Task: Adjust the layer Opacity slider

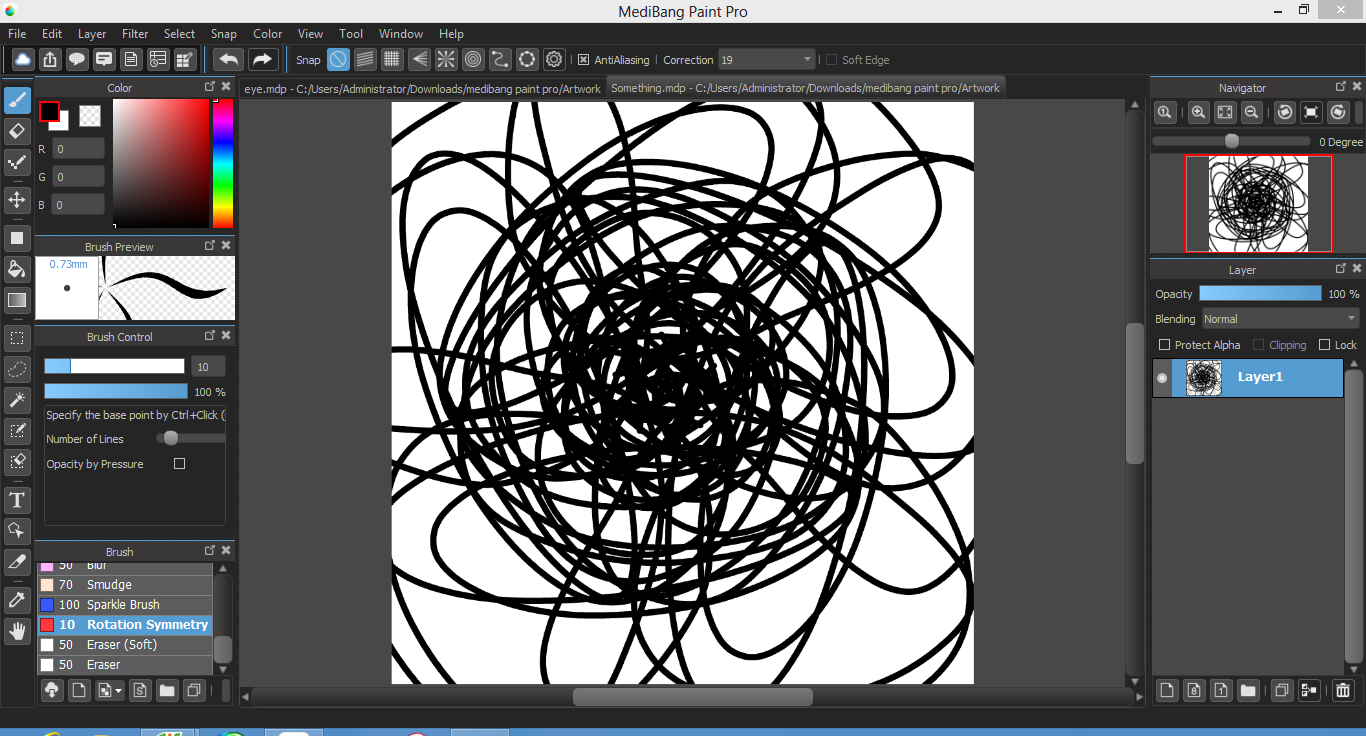Action: (x=1260, y=294)
